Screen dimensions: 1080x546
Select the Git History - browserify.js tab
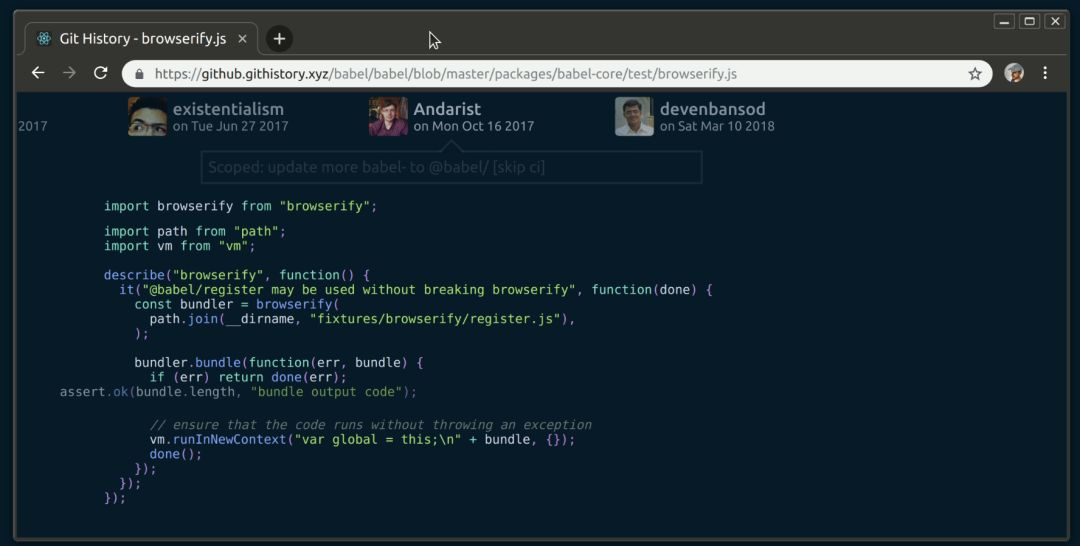click(142, 39)
